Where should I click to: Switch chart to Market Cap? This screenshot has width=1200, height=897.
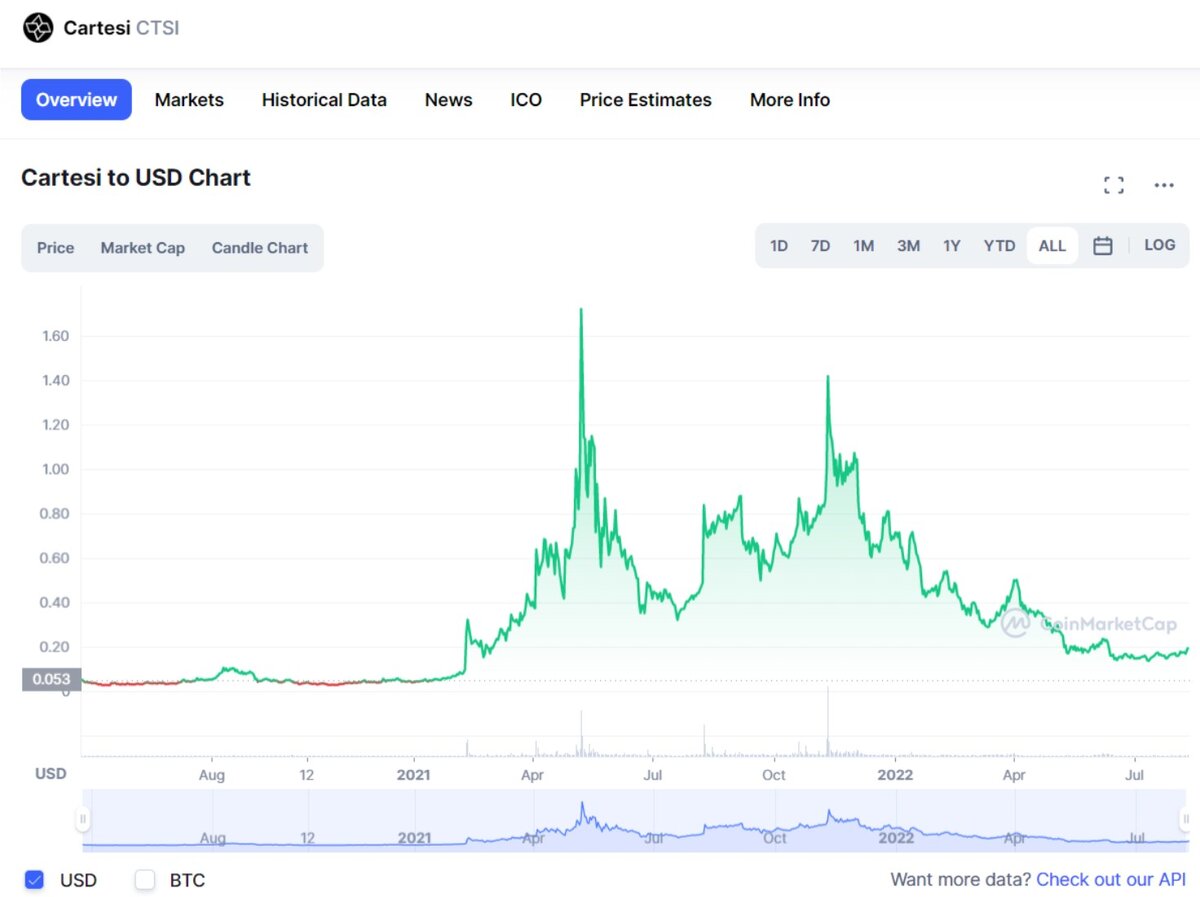(x=143, y=248)
